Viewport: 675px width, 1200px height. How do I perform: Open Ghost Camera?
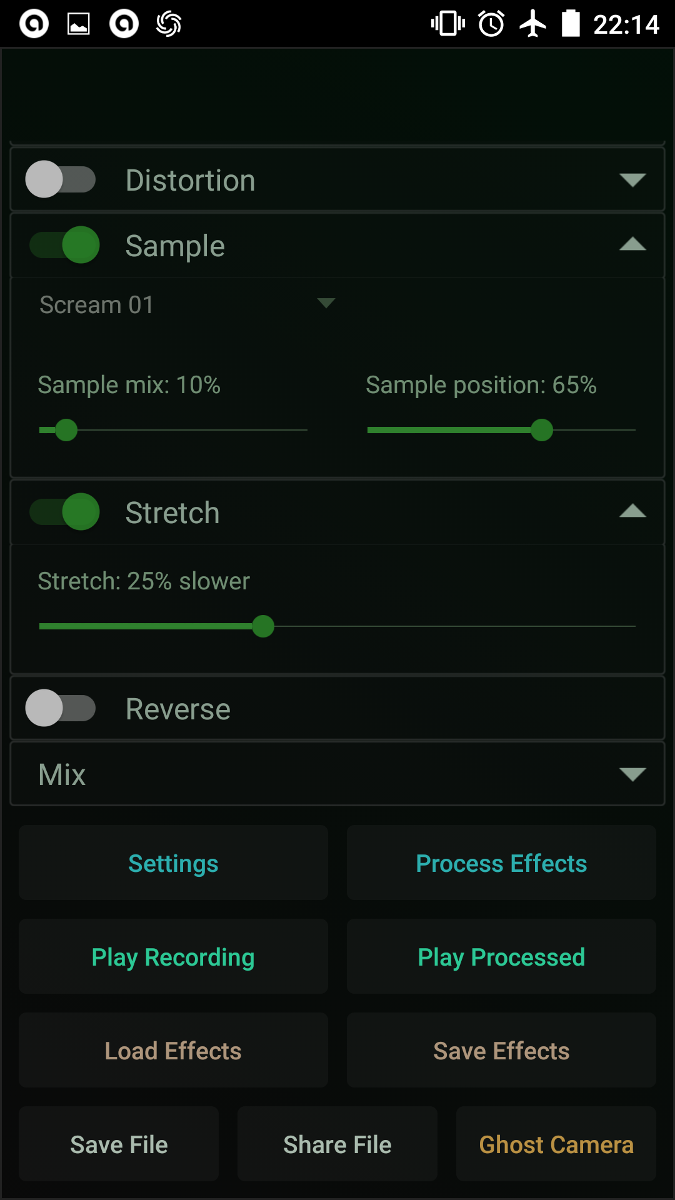click(x=556, y=1144)
